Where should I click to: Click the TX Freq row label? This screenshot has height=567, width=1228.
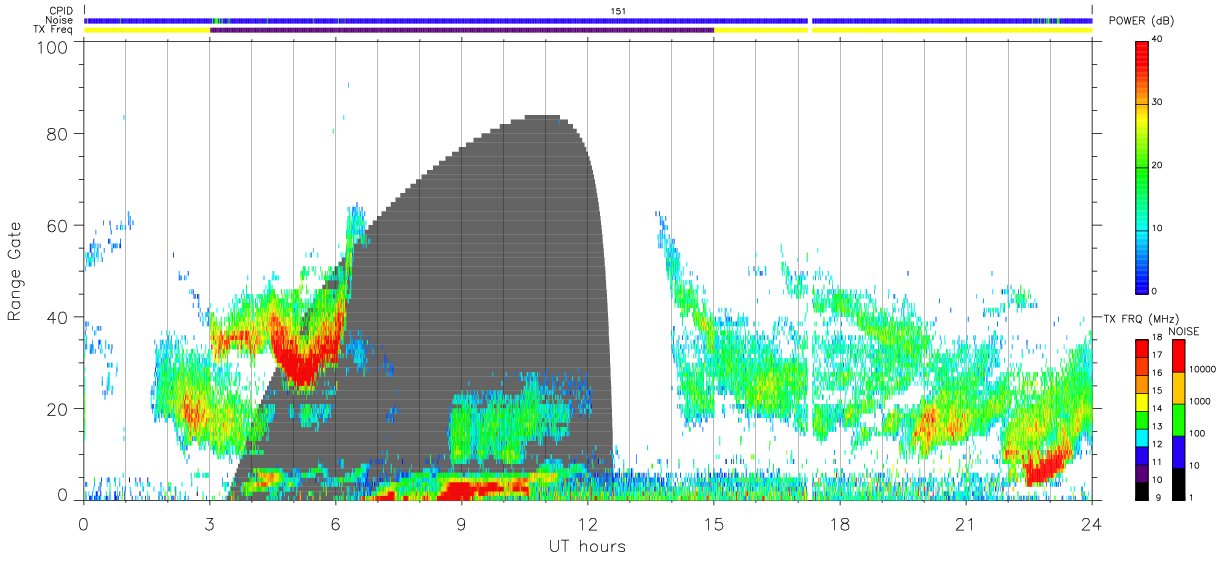point(54,29)
